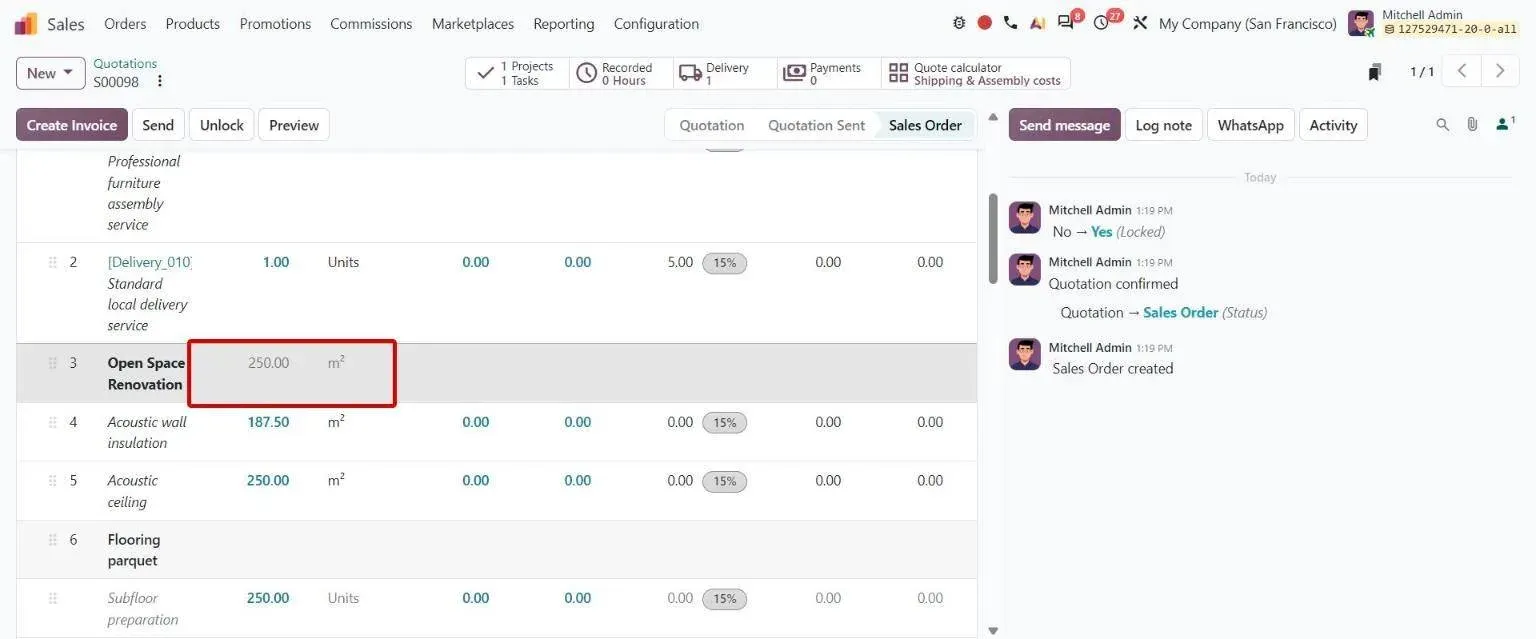Screen dimensions: 1536x639
Task: Go back via the Quotations breadcrumb link
Action: 125,63
